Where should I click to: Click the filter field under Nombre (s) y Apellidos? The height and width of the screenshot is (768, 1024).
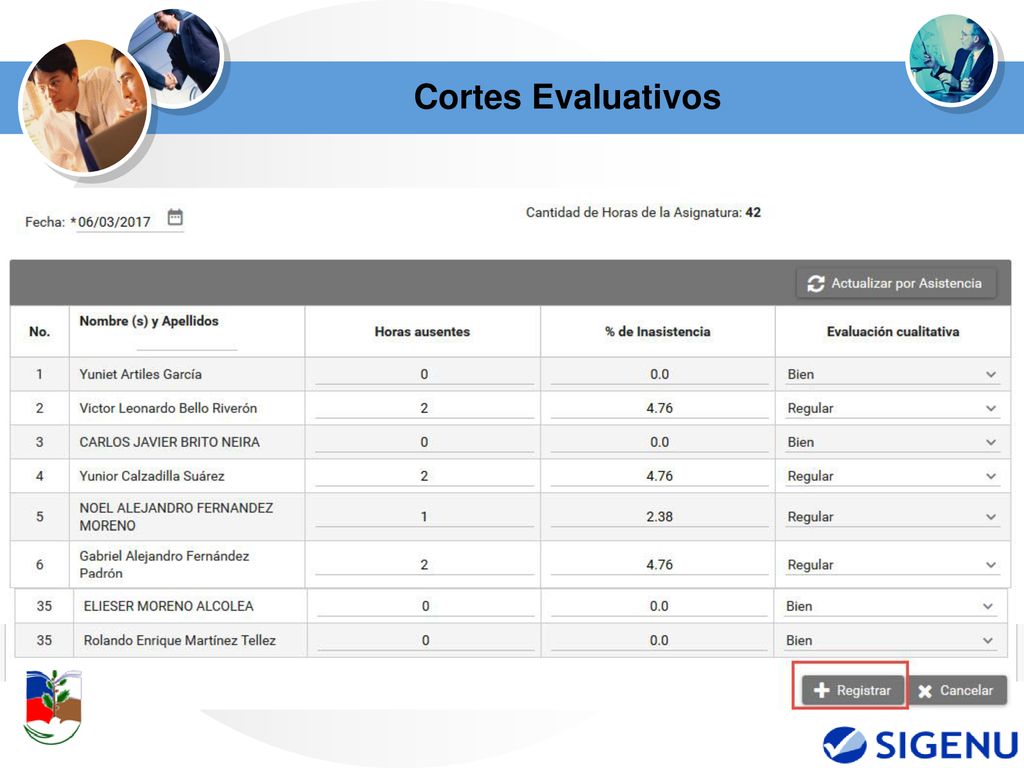click(x=186, y=342)
